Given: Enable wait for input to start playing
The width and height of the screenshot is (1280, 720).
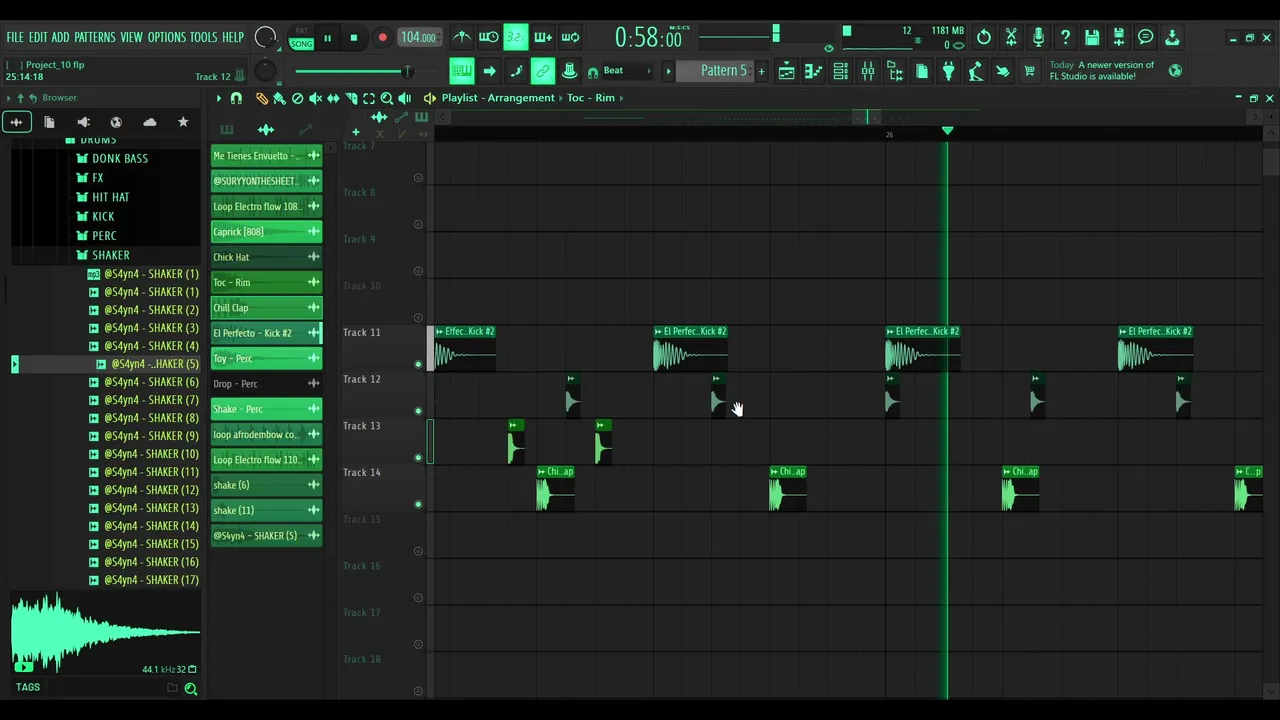Looking at the screenshot, I should 489,38.
